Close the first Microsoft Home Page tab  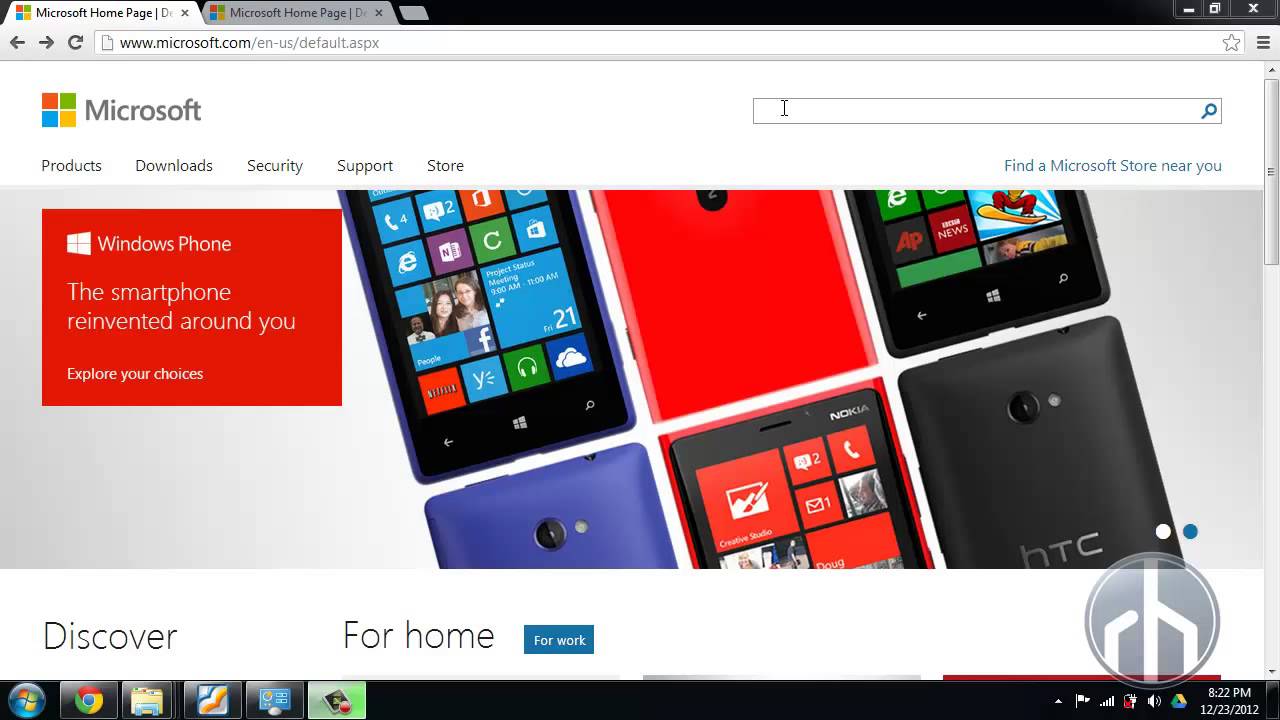pyautogui.click(x=184, y=13)
